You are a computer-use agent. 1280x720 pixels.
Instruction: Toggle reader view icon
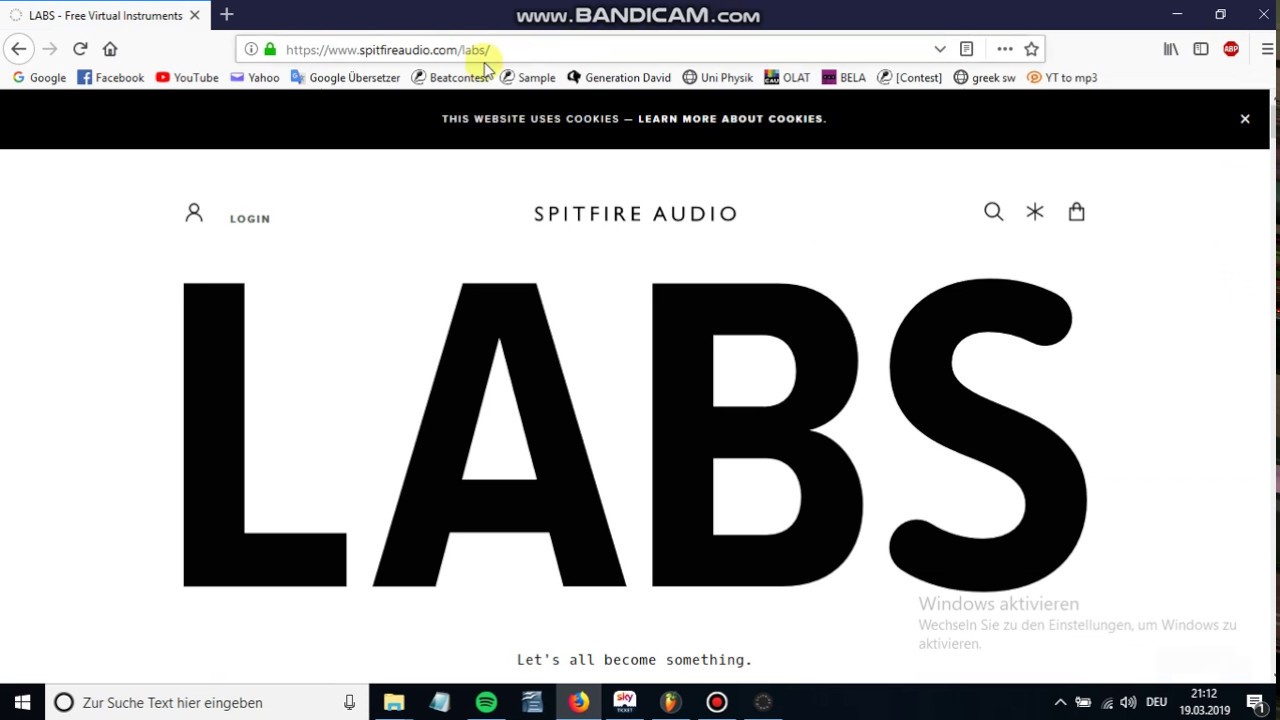click(966, 49)
